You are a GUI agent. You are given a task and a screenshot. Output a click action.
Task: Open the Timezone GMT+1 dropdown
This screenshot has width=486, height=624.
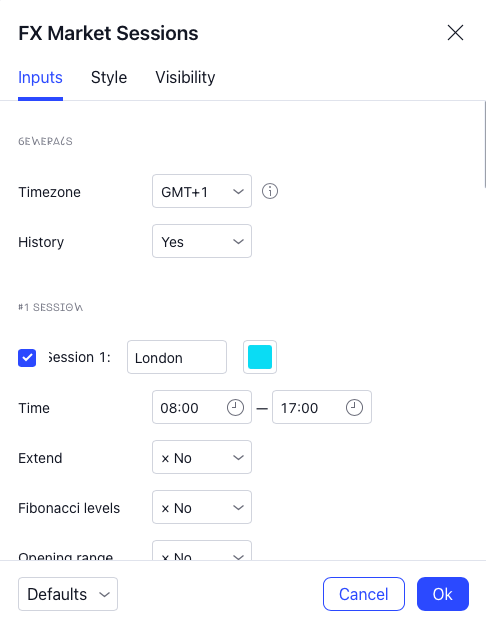pyautogui.click(x=202, y=191)
